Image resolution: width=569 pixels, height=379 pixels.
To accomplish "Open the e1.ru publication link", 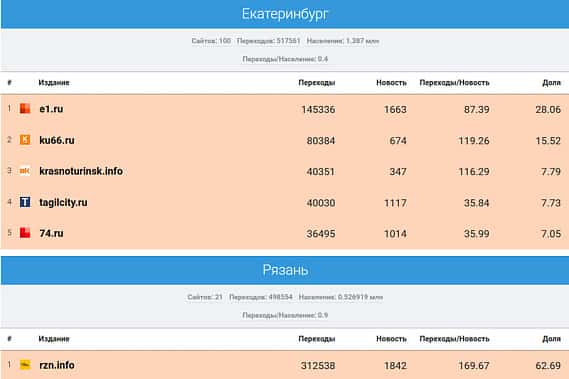I will [51, 109].
